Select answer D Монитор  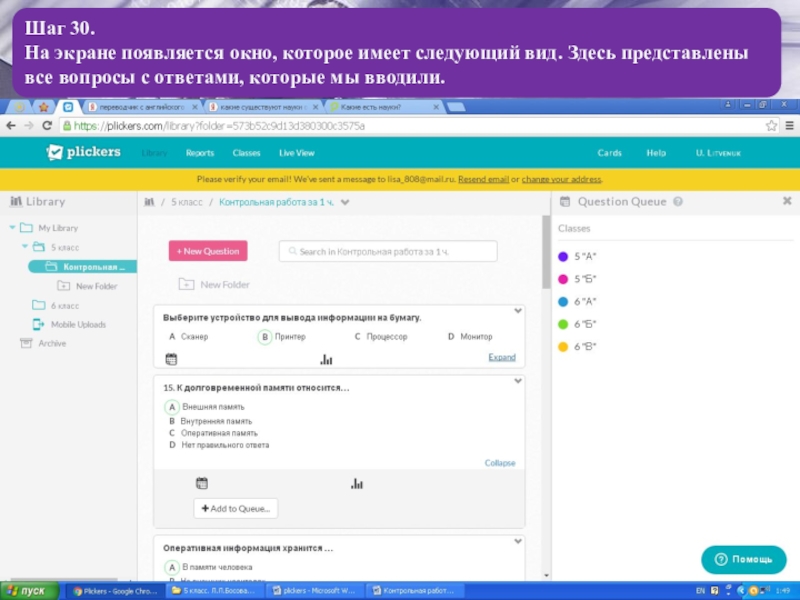[x=470, y=337]
